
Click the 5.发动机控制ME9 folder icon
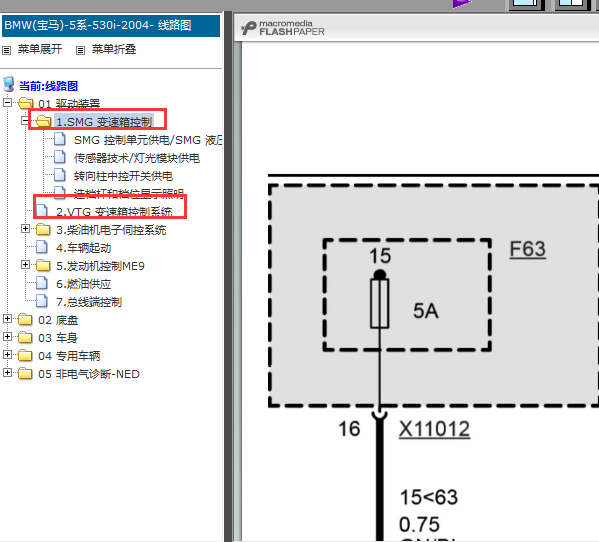(x=44, y=265)
